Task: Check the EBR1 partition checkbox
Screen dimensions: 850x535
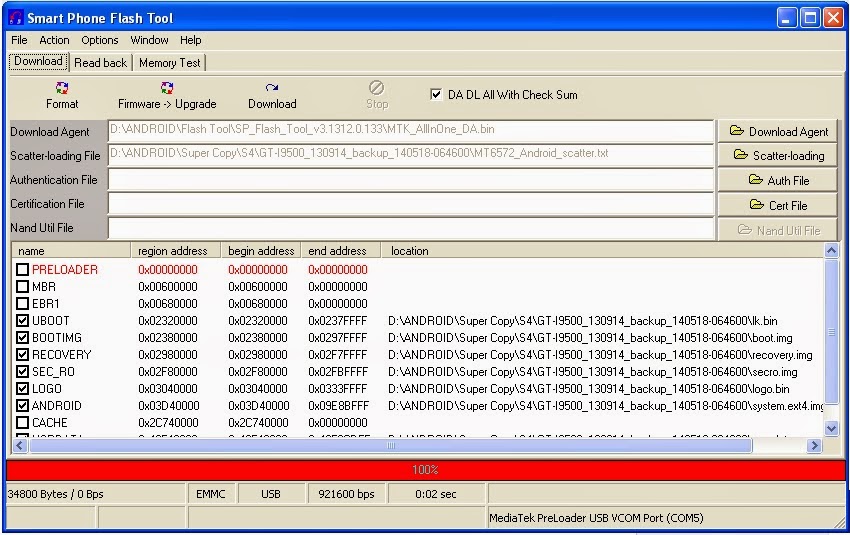Action: coord(22,304)
